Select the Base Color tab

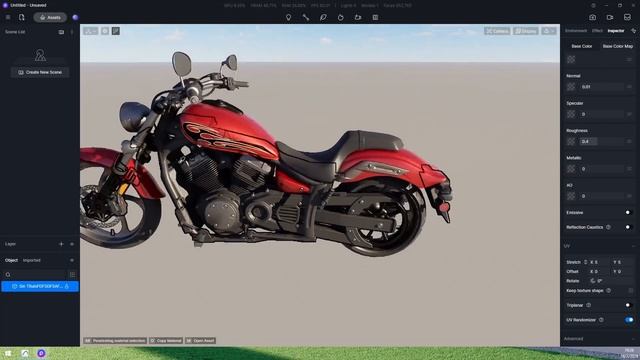(x=582, y=46)
